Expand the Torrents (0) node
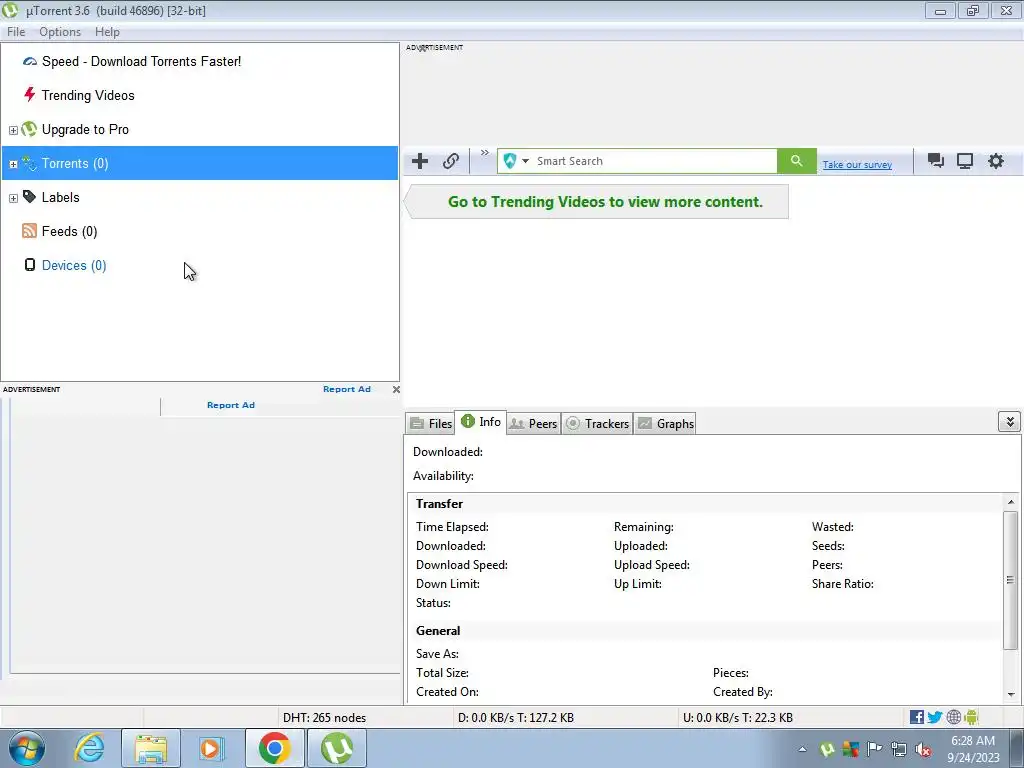The width and height of the screenshot is (1024, 768). 13,164
